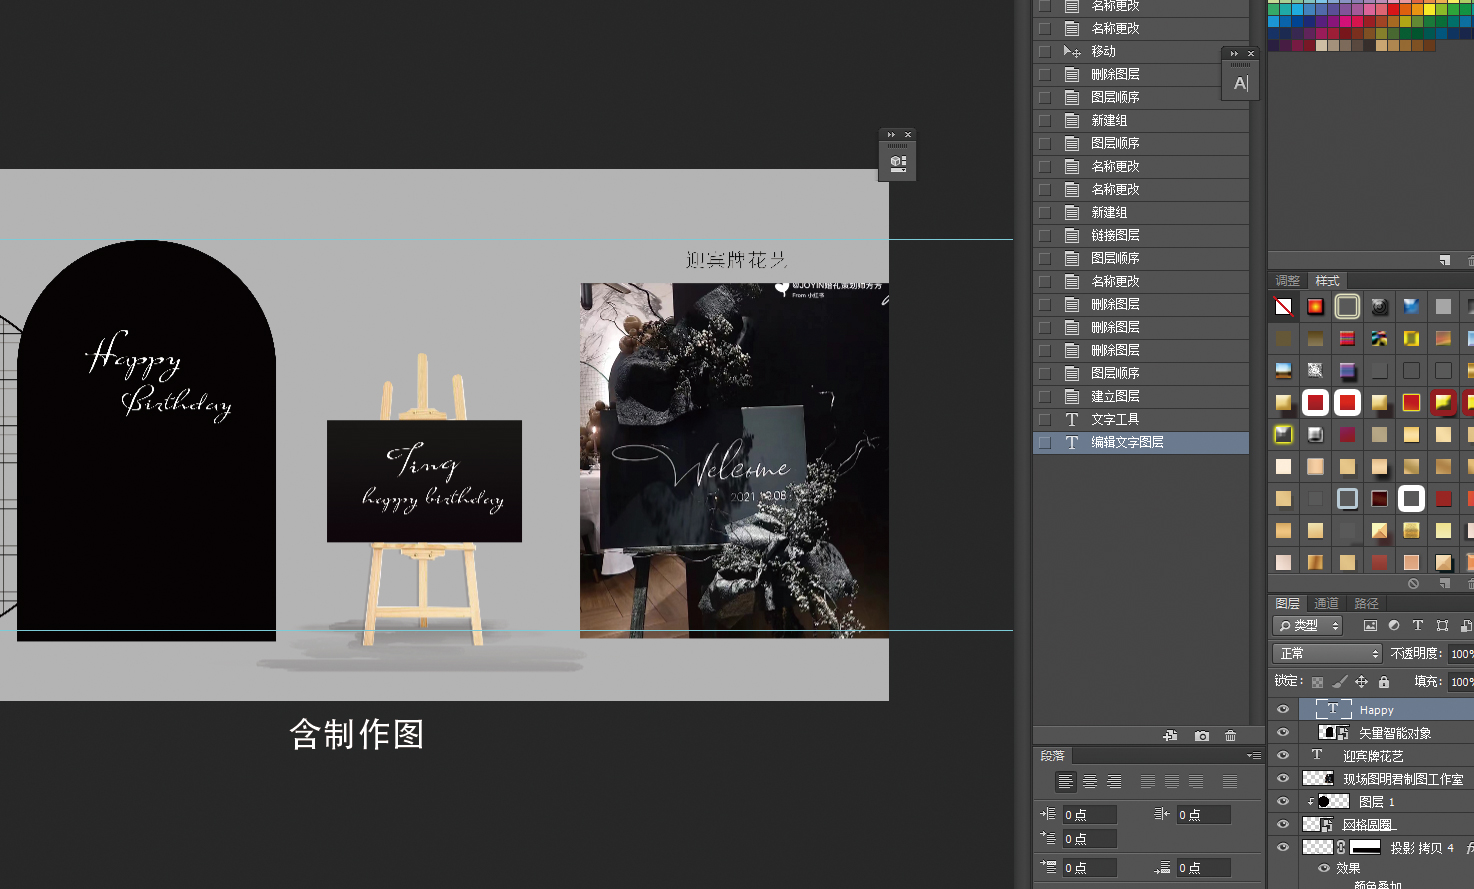Open the 类型 layer filter dropdown

(1308, 626)
